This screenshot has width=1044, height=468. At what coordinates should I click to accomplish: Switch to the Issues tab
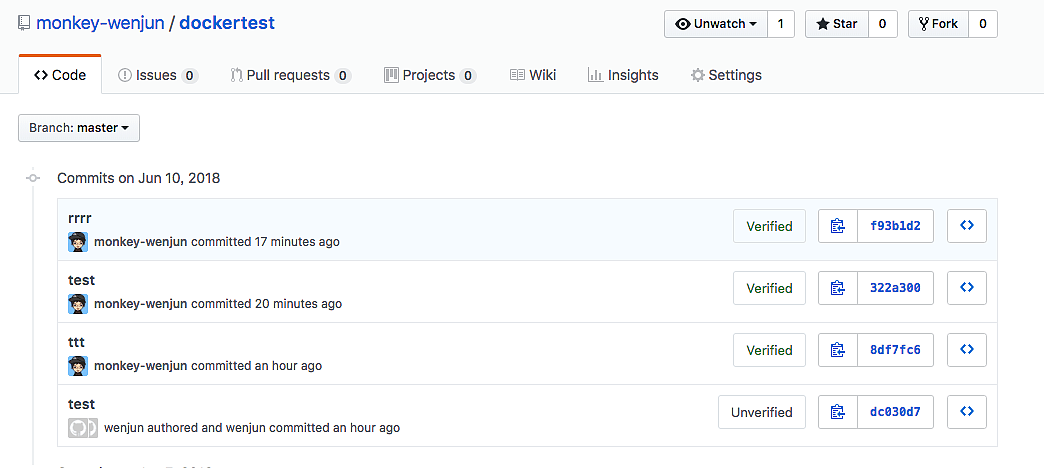(157, 75)
